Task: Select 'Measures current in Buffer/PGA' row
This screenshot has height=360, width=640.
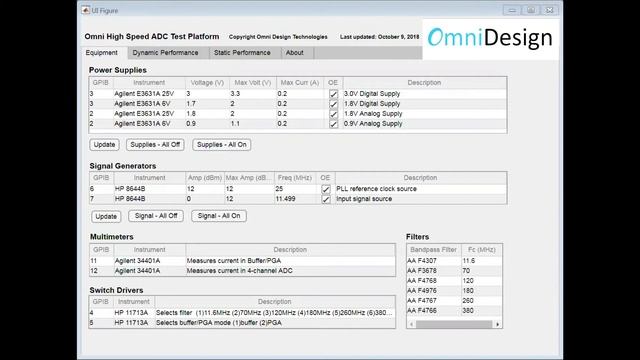Action: (x=242, y=260)
